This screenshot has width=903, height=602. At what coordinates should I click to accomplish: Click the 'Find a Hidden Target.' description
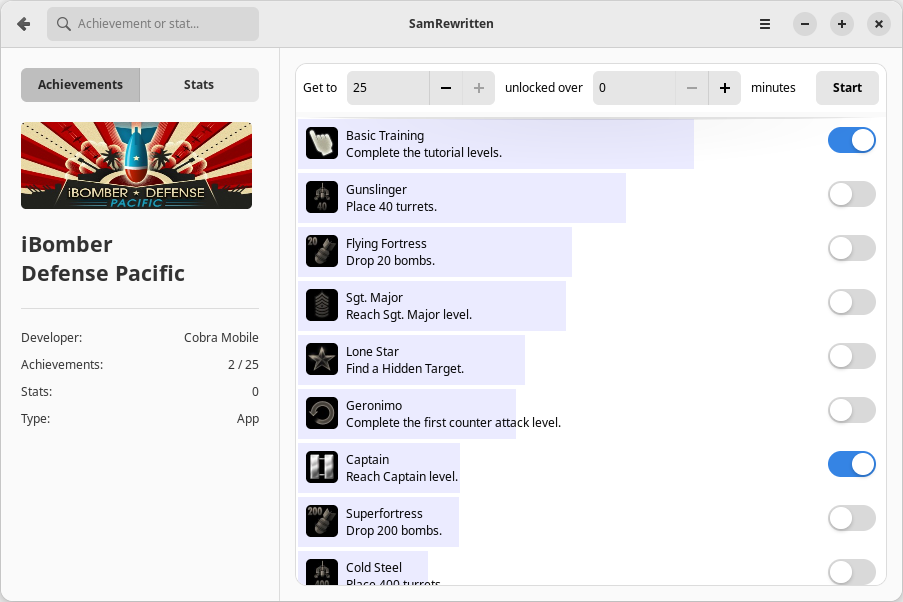(405, 368)
